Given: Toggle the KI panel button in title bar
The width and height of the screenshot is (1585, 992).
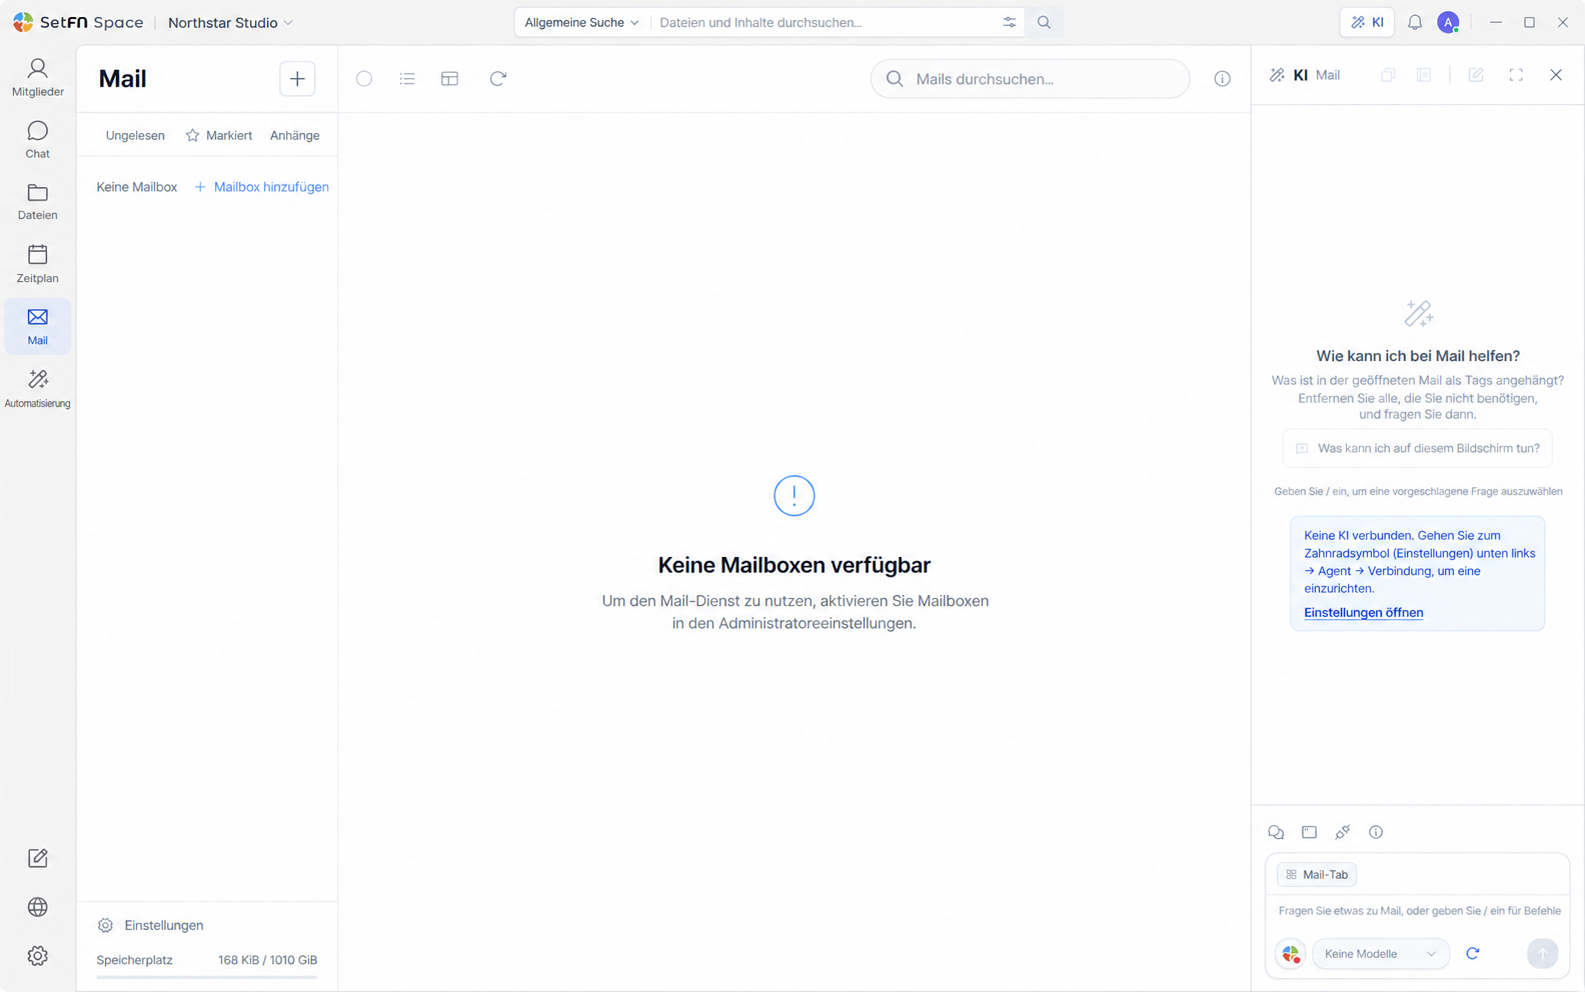Looking at the screenshot, I should tap(1367, 22).
